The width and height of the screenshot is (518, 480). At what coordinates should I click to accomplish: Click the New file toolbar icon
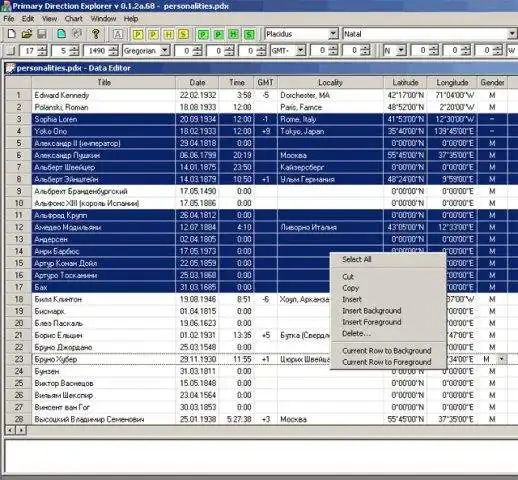click(x=12, y=34)
